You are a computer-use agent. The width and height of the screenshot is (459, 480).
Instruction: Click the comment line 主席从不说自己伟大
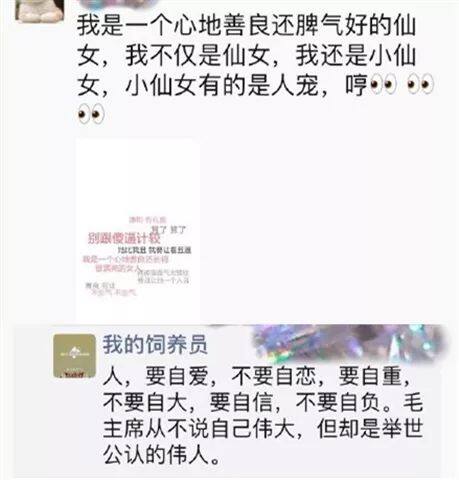pyautogui.click(x=199, y=429)
